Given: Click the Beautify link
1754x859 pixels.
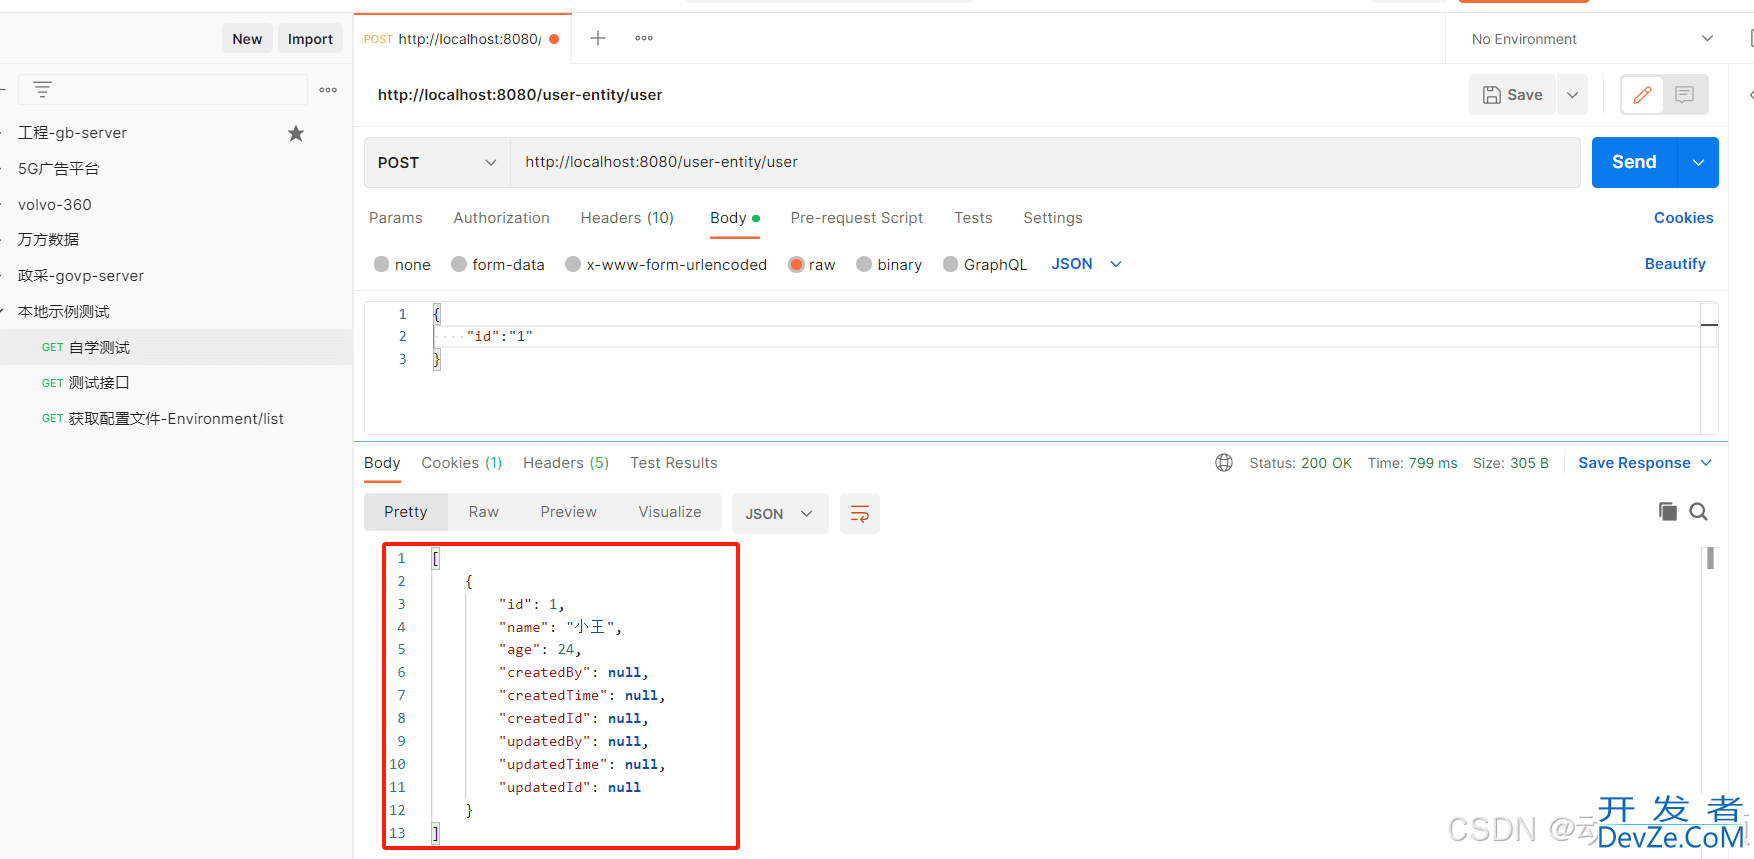Looking at the screenshot, I should click(1675, 264).
